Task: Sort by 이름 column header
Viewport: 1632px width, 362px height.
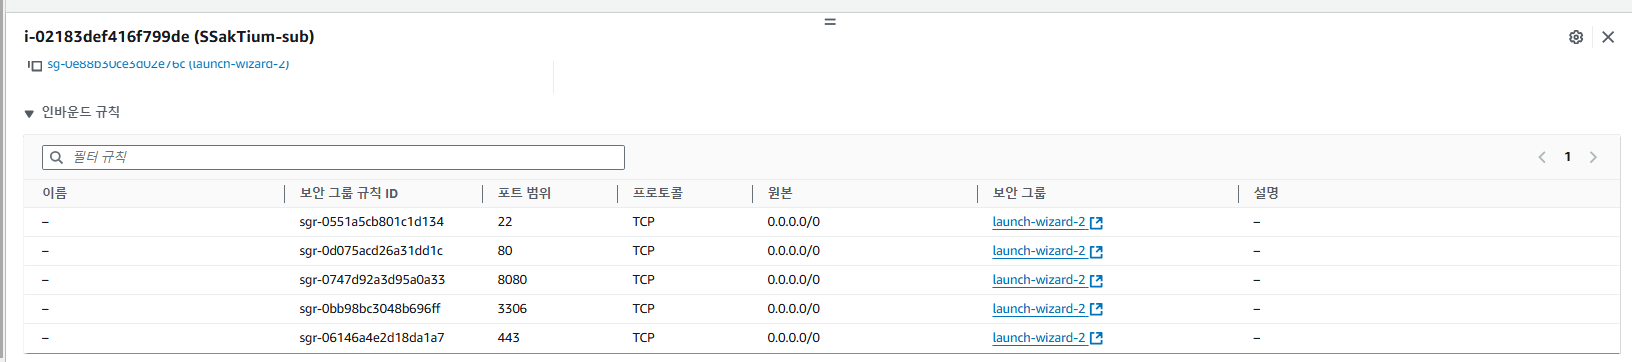Action: point(54,193)
